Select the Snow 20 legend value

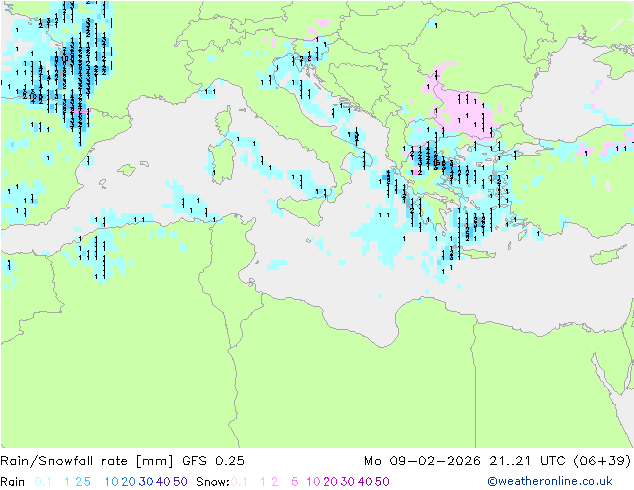(x=330, y=482)
